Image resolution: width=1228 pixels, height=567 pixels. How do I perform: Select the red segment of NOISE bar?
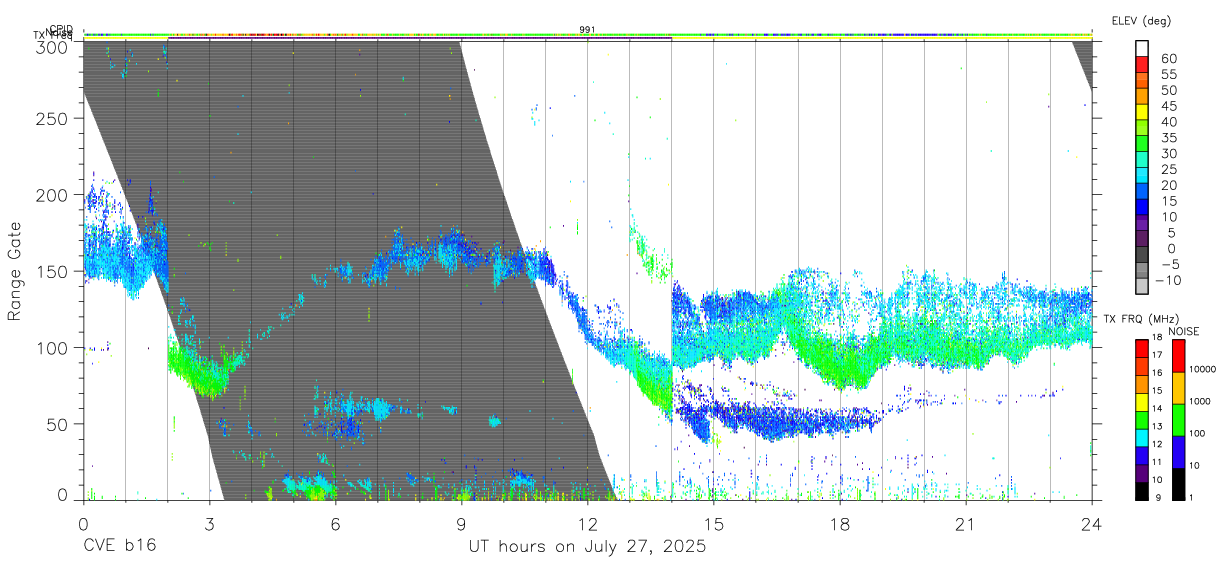tap(1178, 356)
